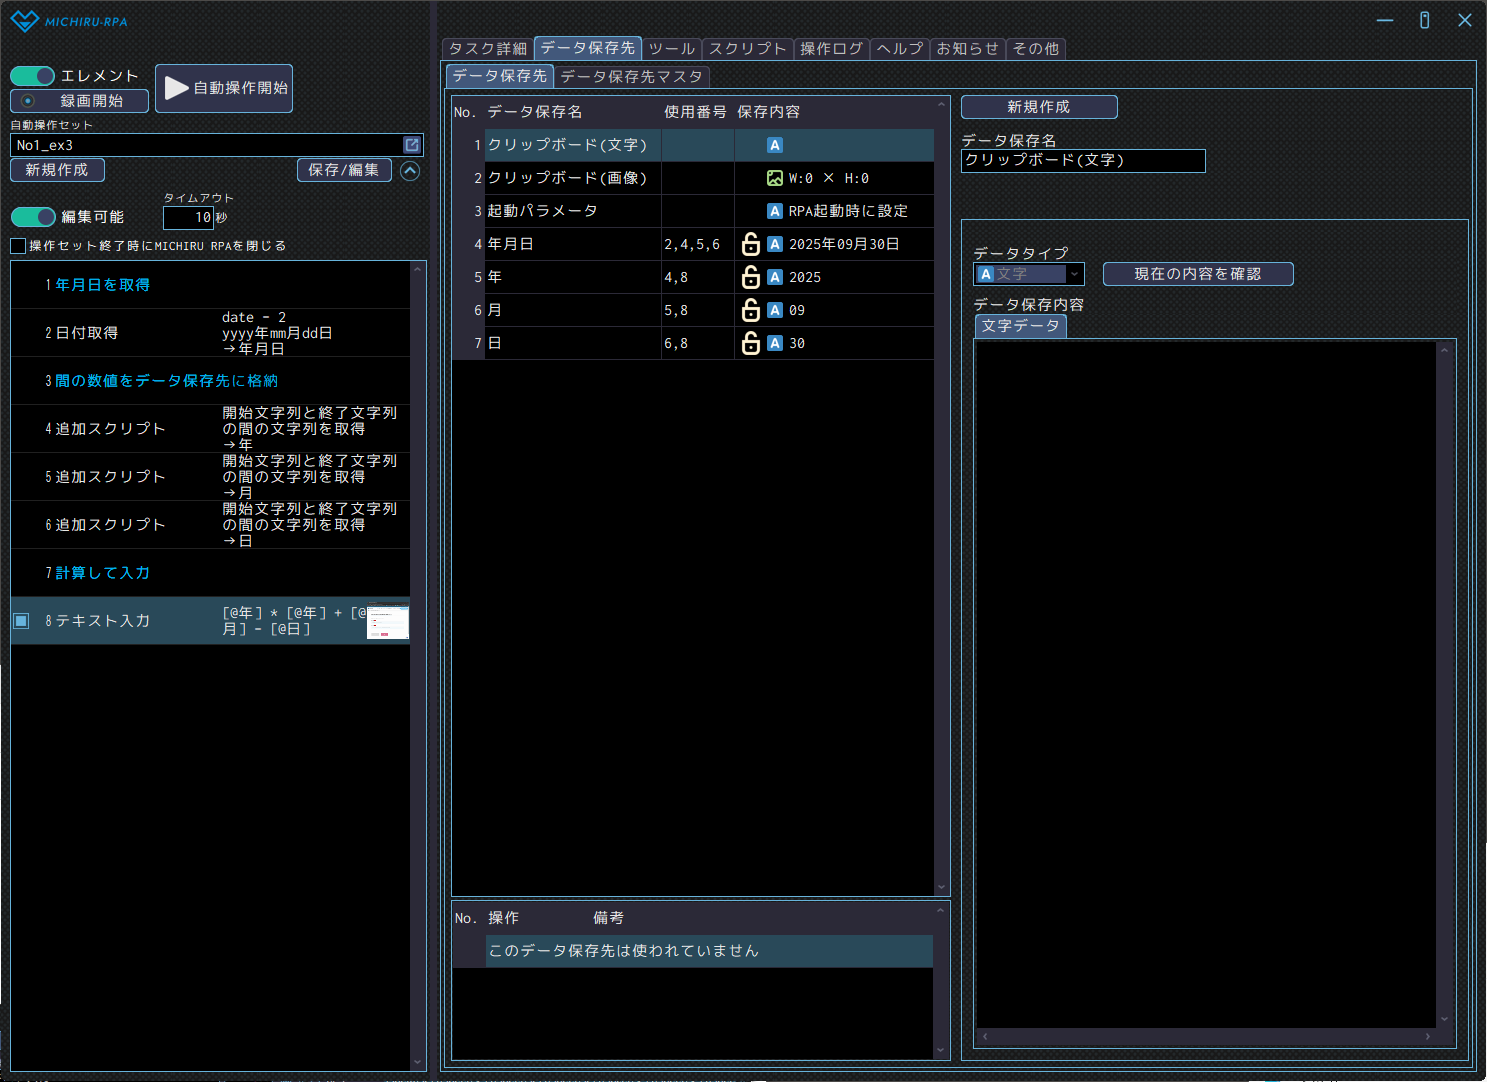Collapse the panel with the circular chevron-up button
The height and width of the screenshot is (1082, 1487).
[410, 171]
